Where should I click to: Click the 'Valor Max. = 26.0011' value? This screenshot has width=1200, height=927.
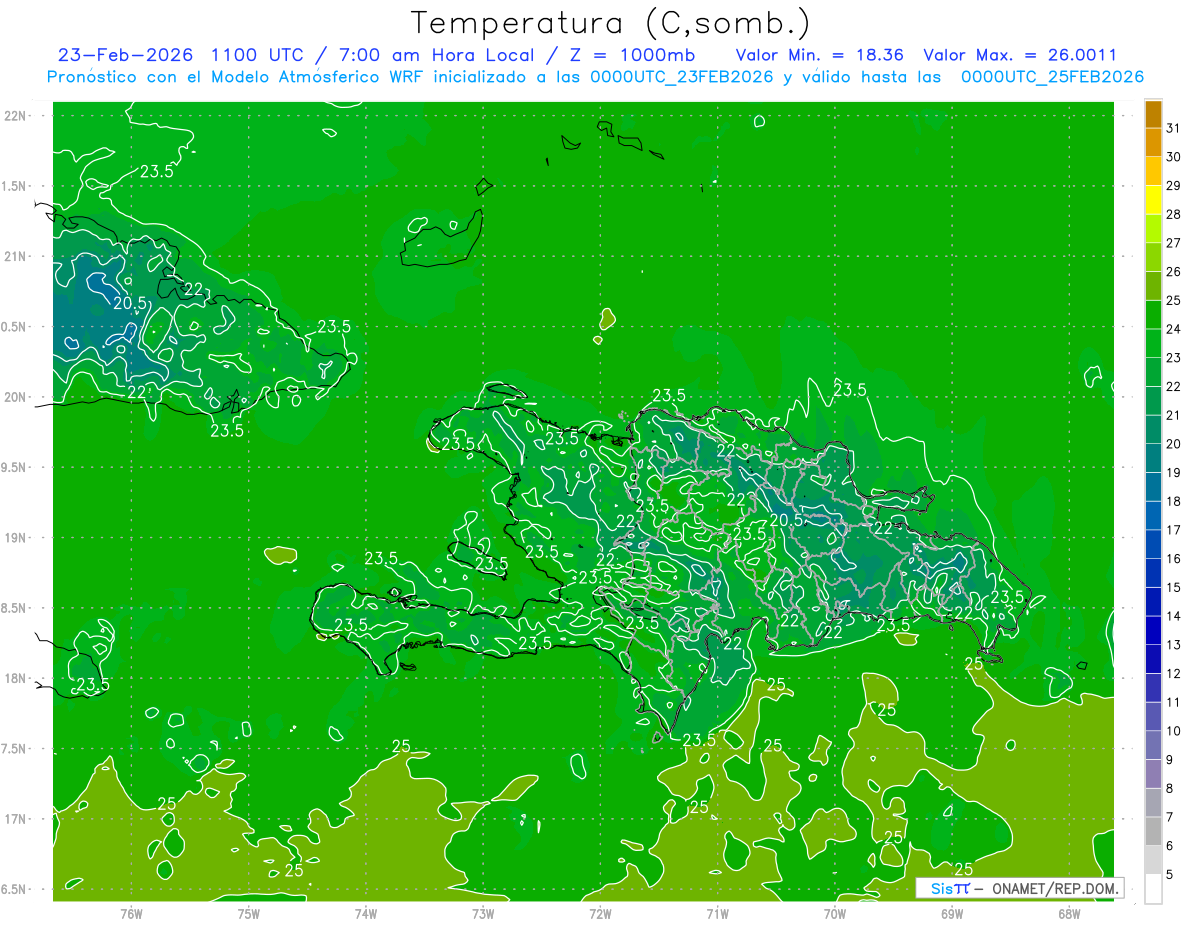[x=1020, y=55]
